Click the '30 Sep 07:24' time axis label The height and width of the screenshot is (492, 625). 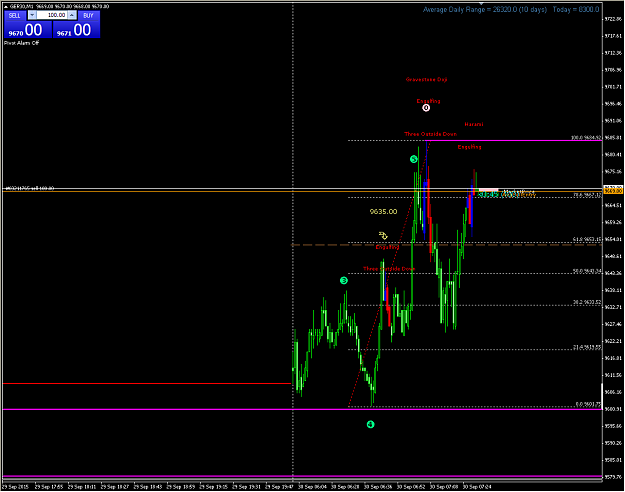(477, 487)
